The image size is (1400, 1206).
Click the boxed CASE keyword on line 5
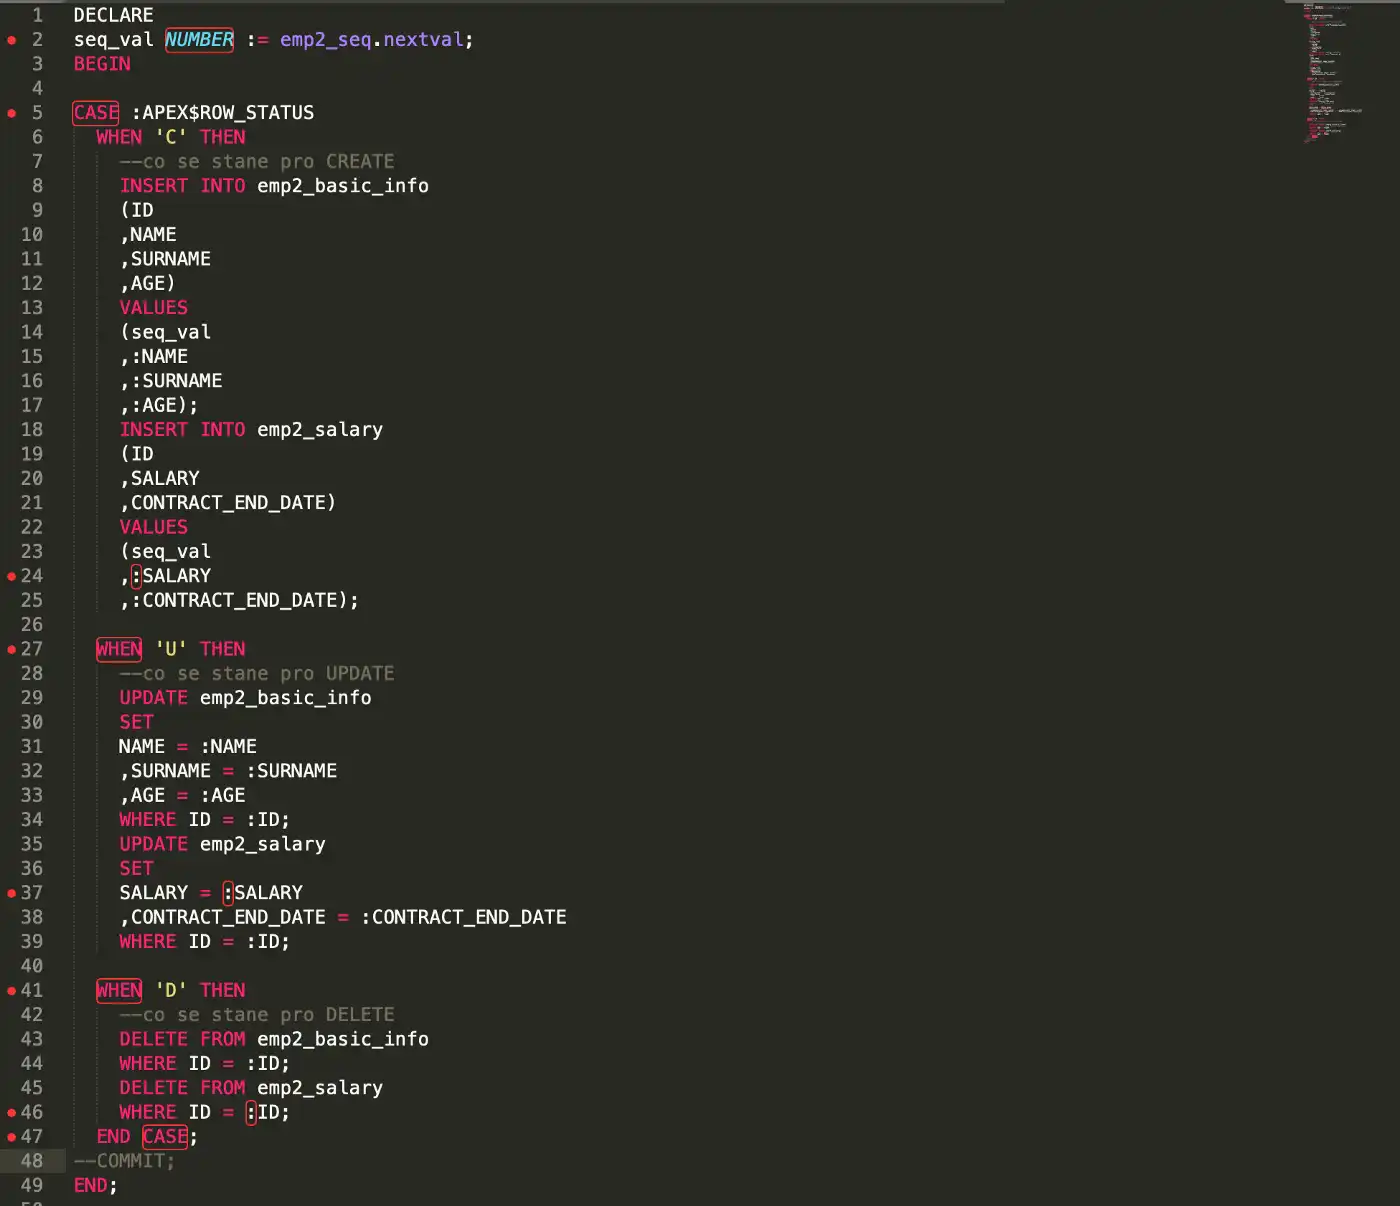(x=96, y=113)
